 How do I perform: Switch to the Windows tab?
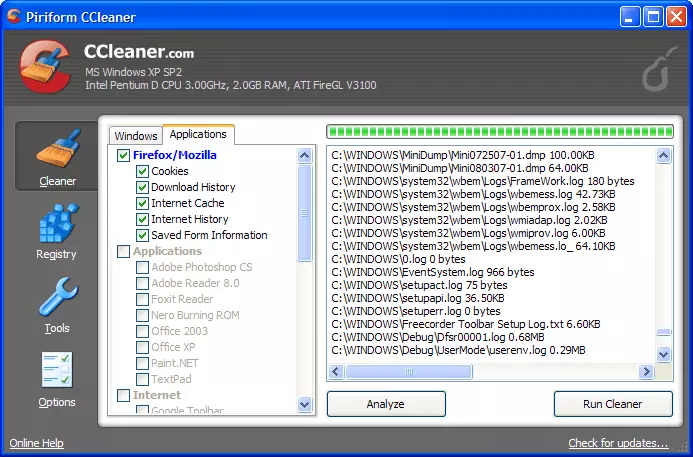(135, 136)
